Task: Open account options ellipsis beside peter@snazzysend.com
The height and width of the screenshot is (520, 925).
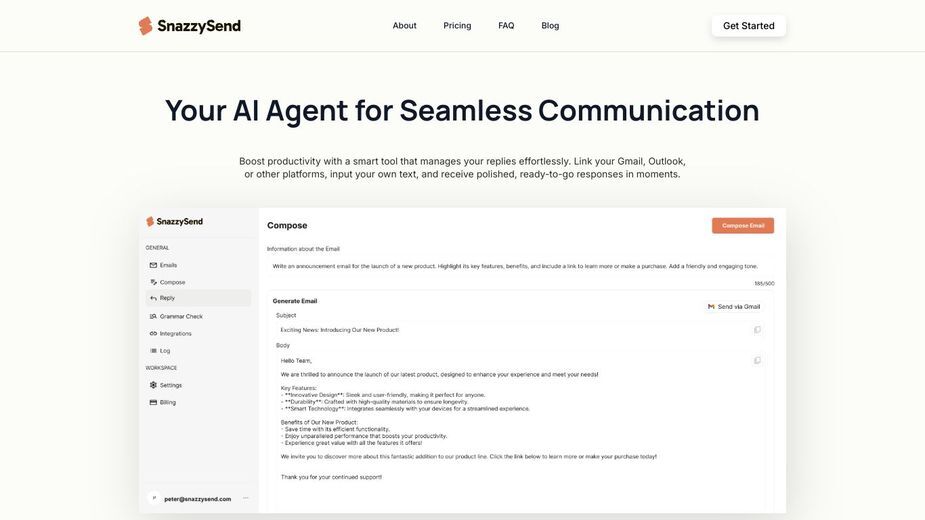Action: pyautogui.click(x=246, y=498)
